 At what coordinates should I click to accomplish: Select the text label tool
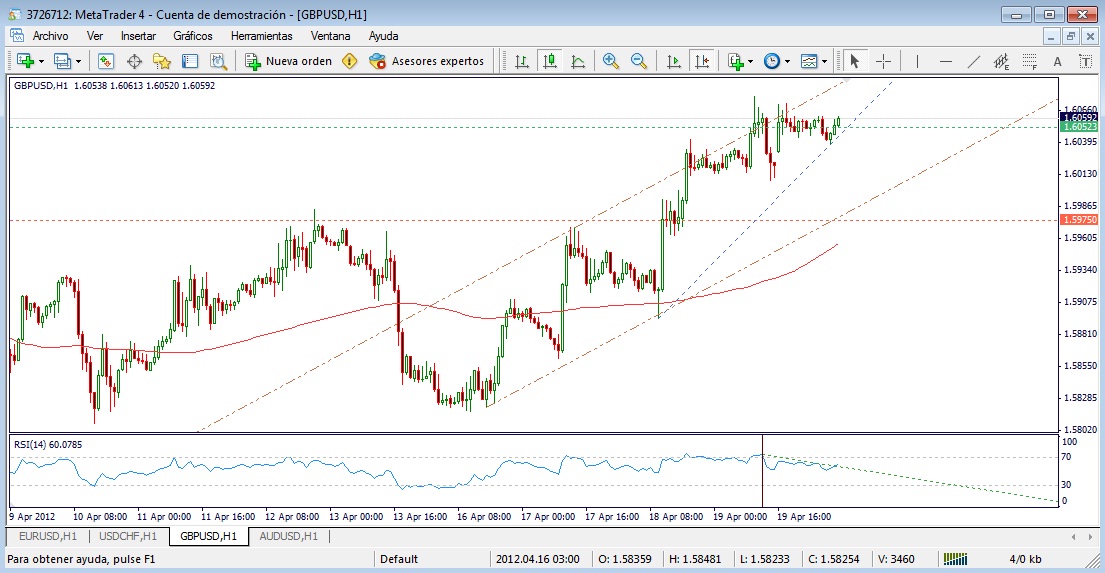(1086, 61)
